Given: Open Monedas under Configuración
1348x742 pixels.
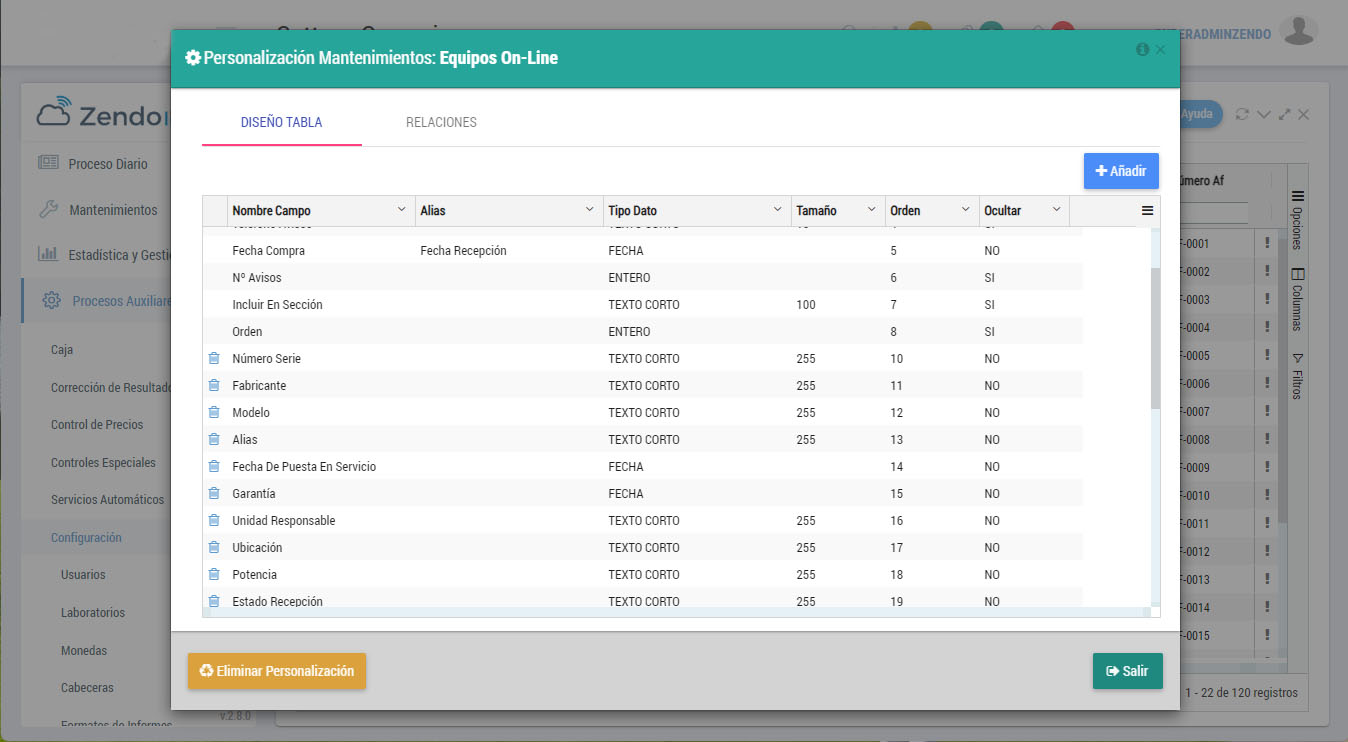Looking at the screenshot, I should (84, 650).
